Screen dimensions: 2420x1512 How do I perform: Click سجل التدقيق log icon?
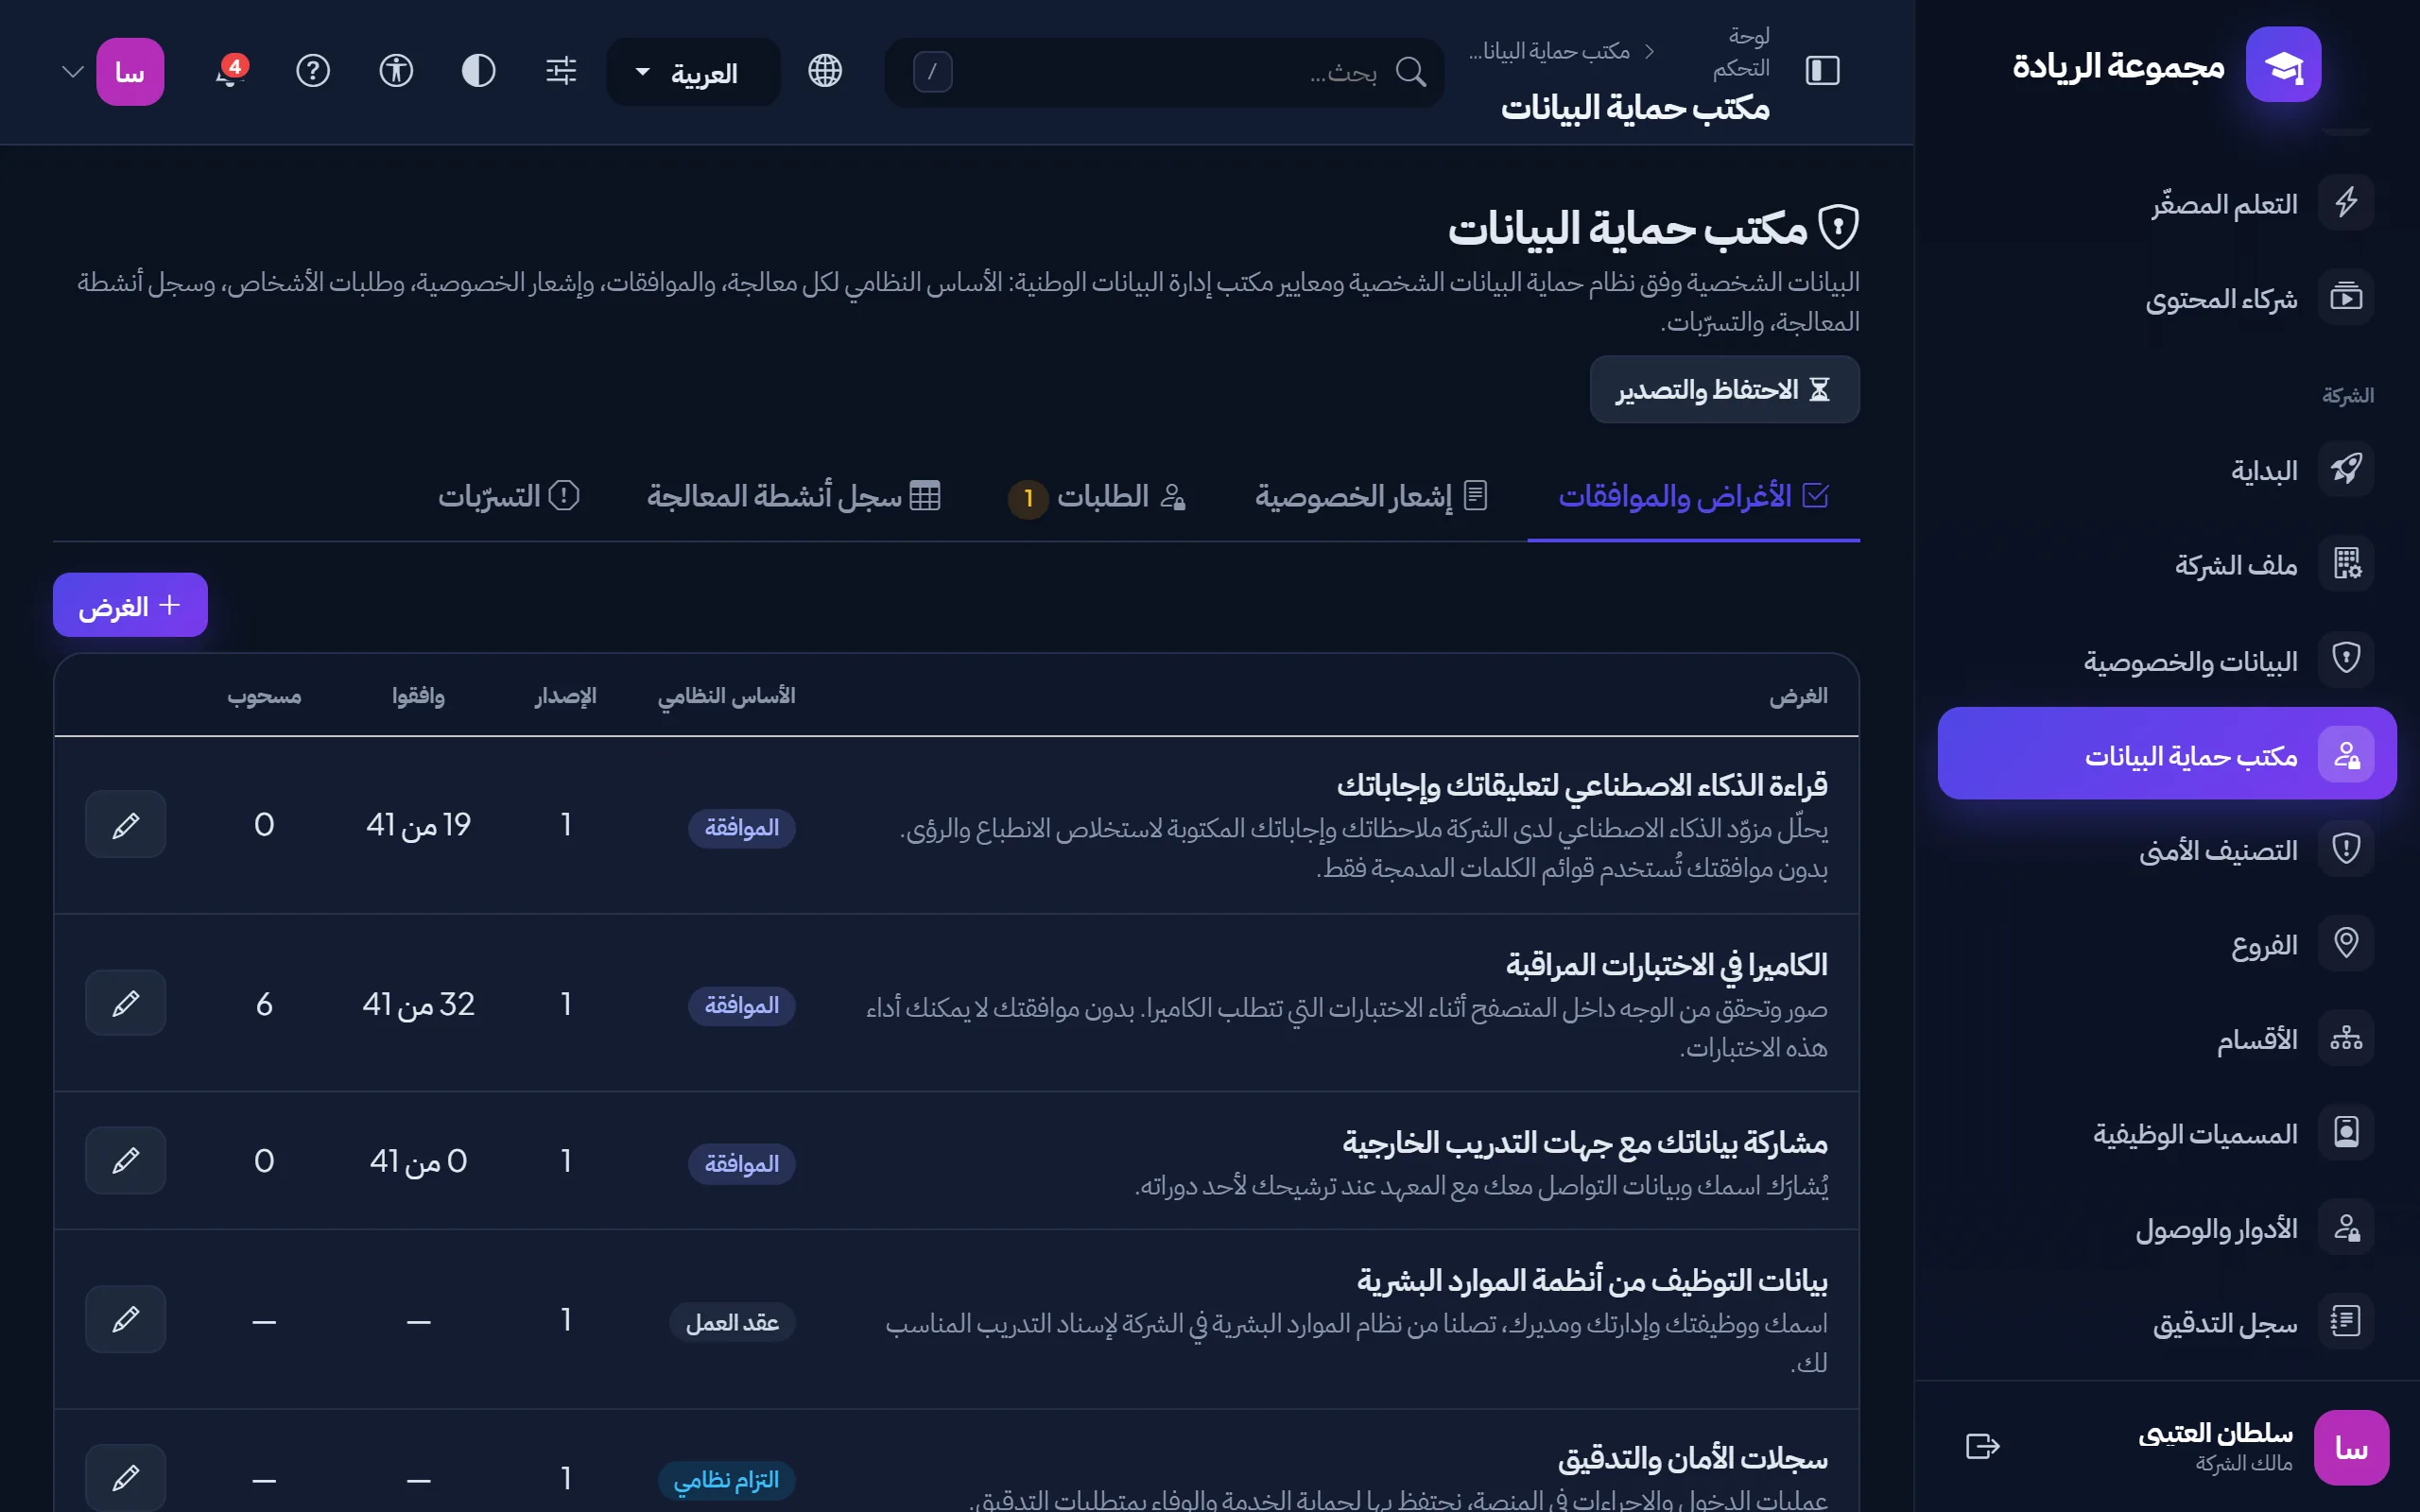pos(2346,1322)
